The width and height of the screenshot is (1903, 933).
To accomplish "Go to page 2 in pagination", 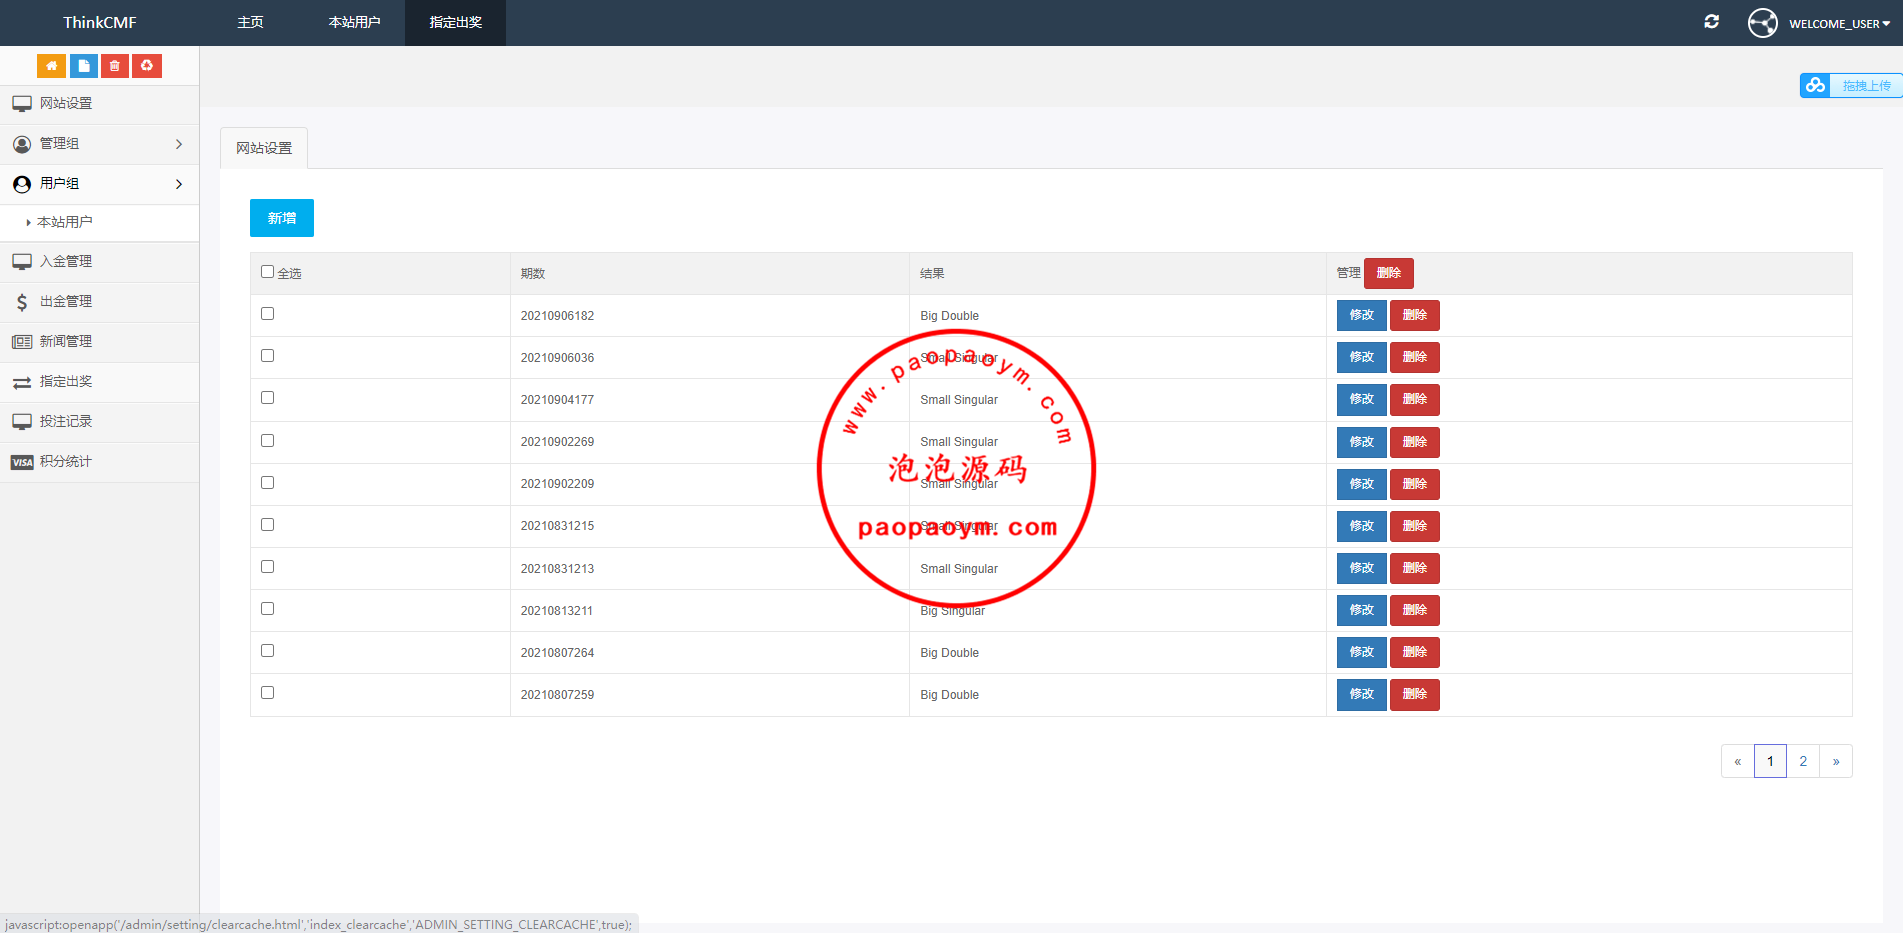I will (1803, 761).
